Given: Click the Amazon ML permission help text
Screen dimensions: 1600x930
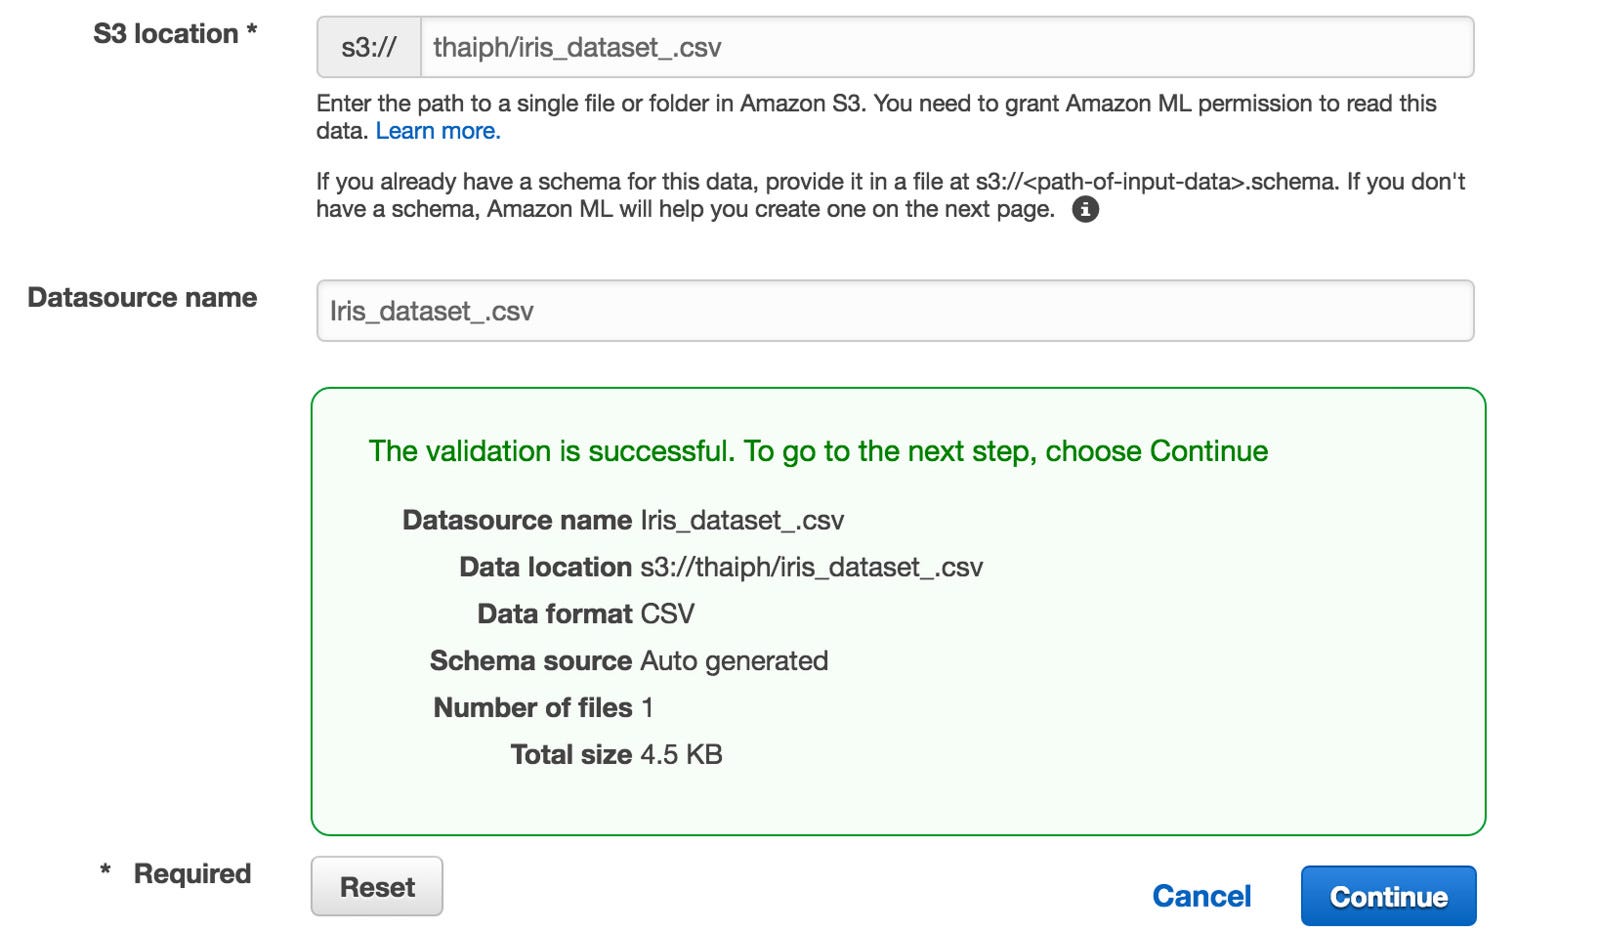Looking at the screenshot, I should click(875, 104).
